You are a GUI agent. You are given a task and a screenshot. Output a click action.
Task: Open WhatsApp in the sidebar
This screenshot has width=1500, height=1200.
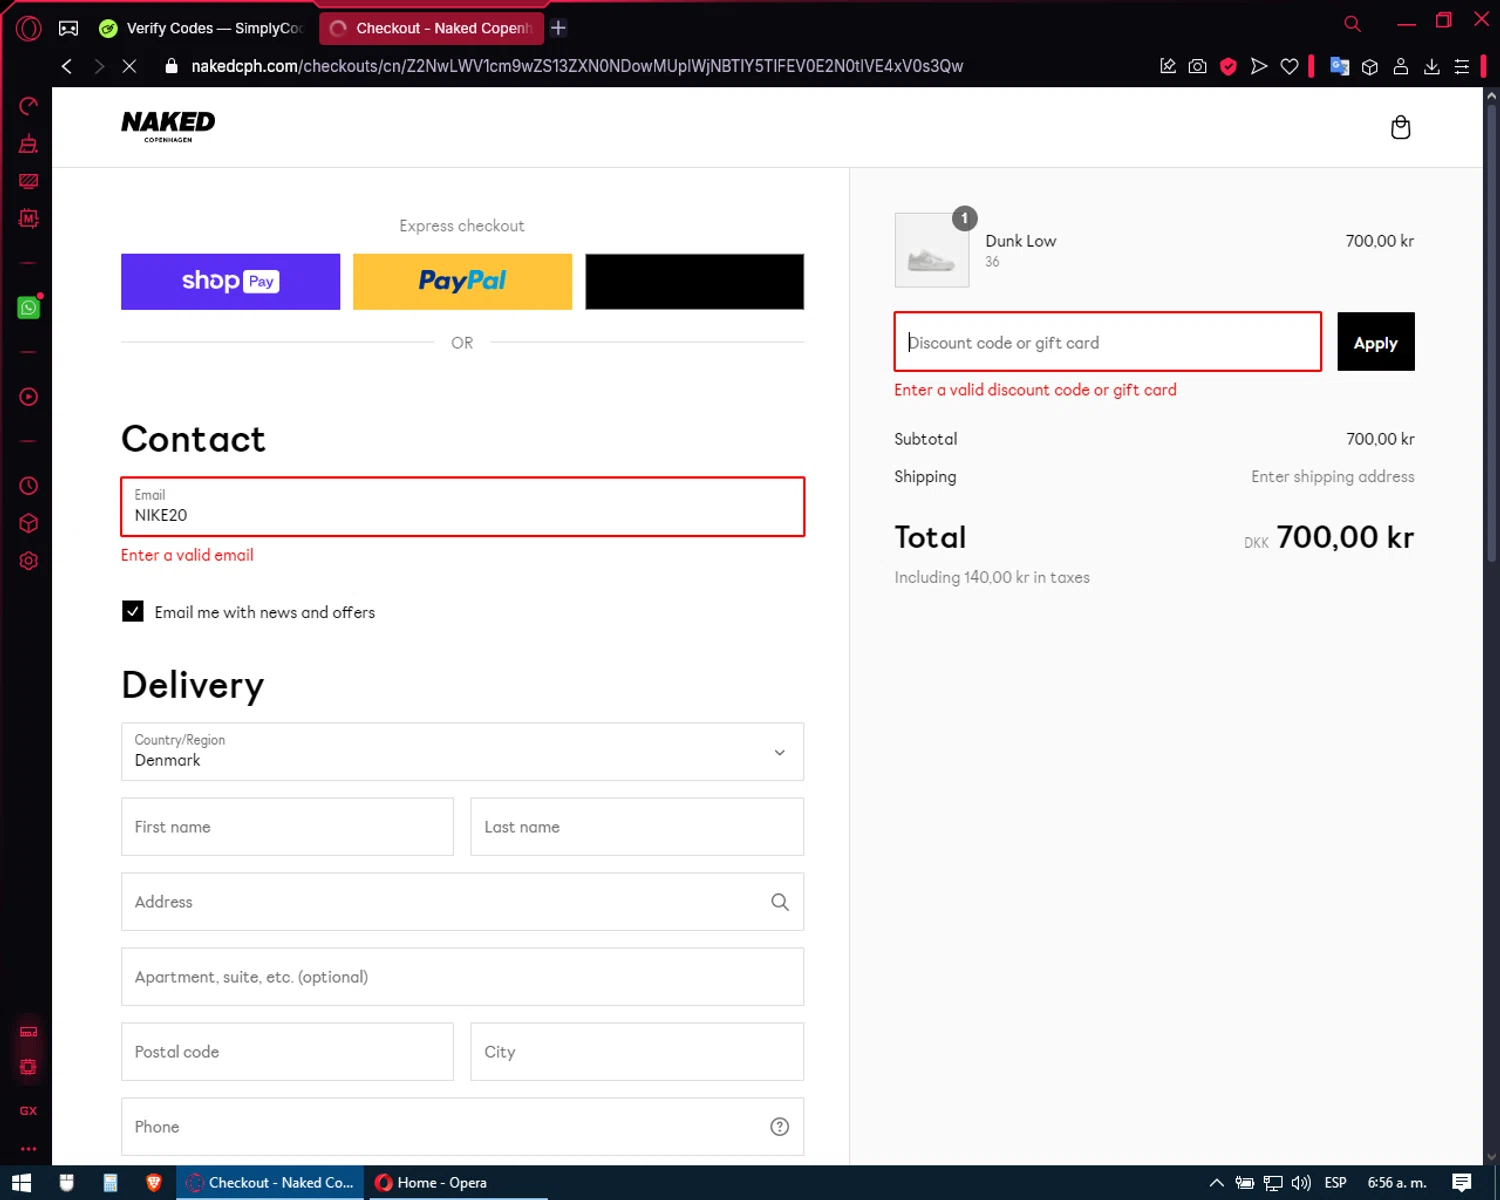pyautogui.click(x=28, y=307)
